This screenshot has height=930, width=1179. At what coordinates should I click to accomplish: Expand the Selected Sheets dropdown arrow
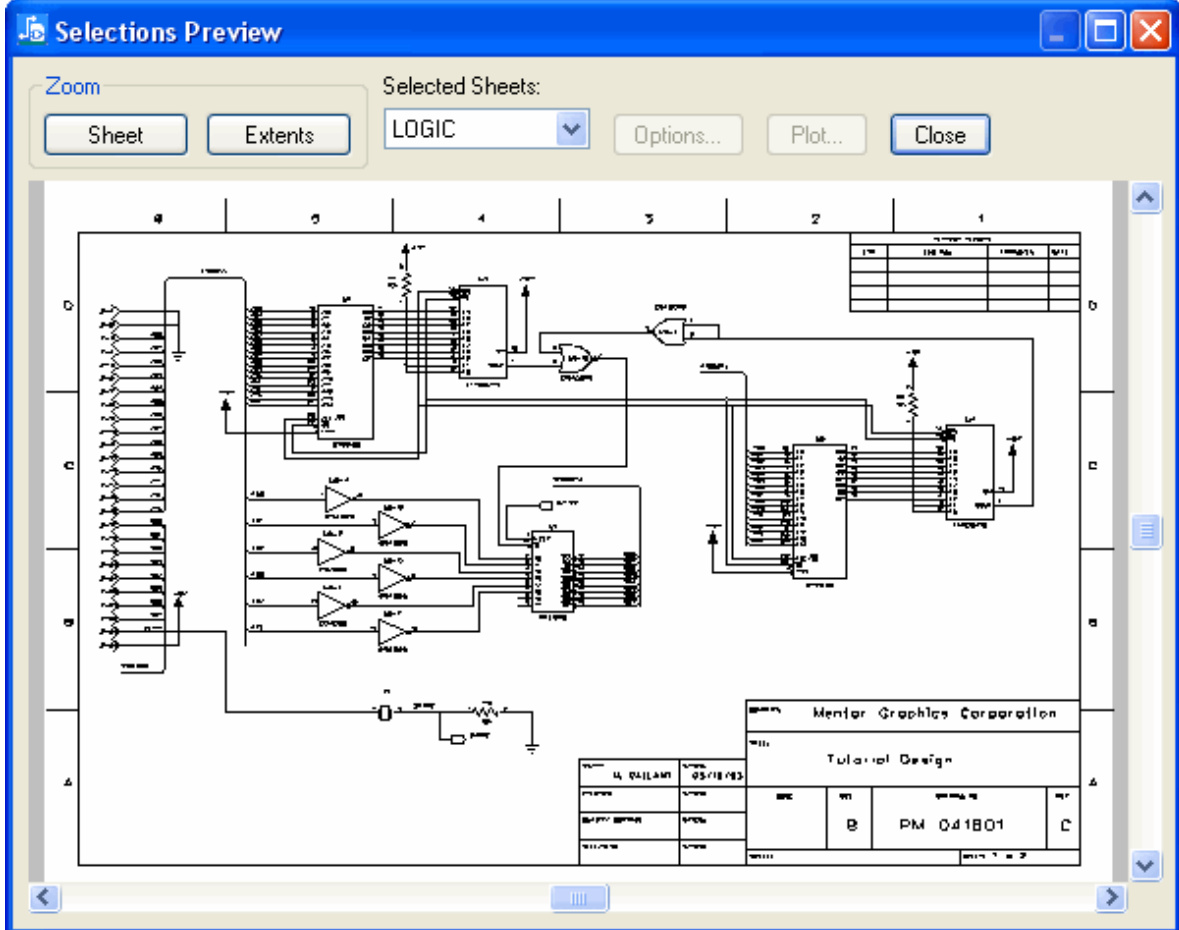pos(572,130)
